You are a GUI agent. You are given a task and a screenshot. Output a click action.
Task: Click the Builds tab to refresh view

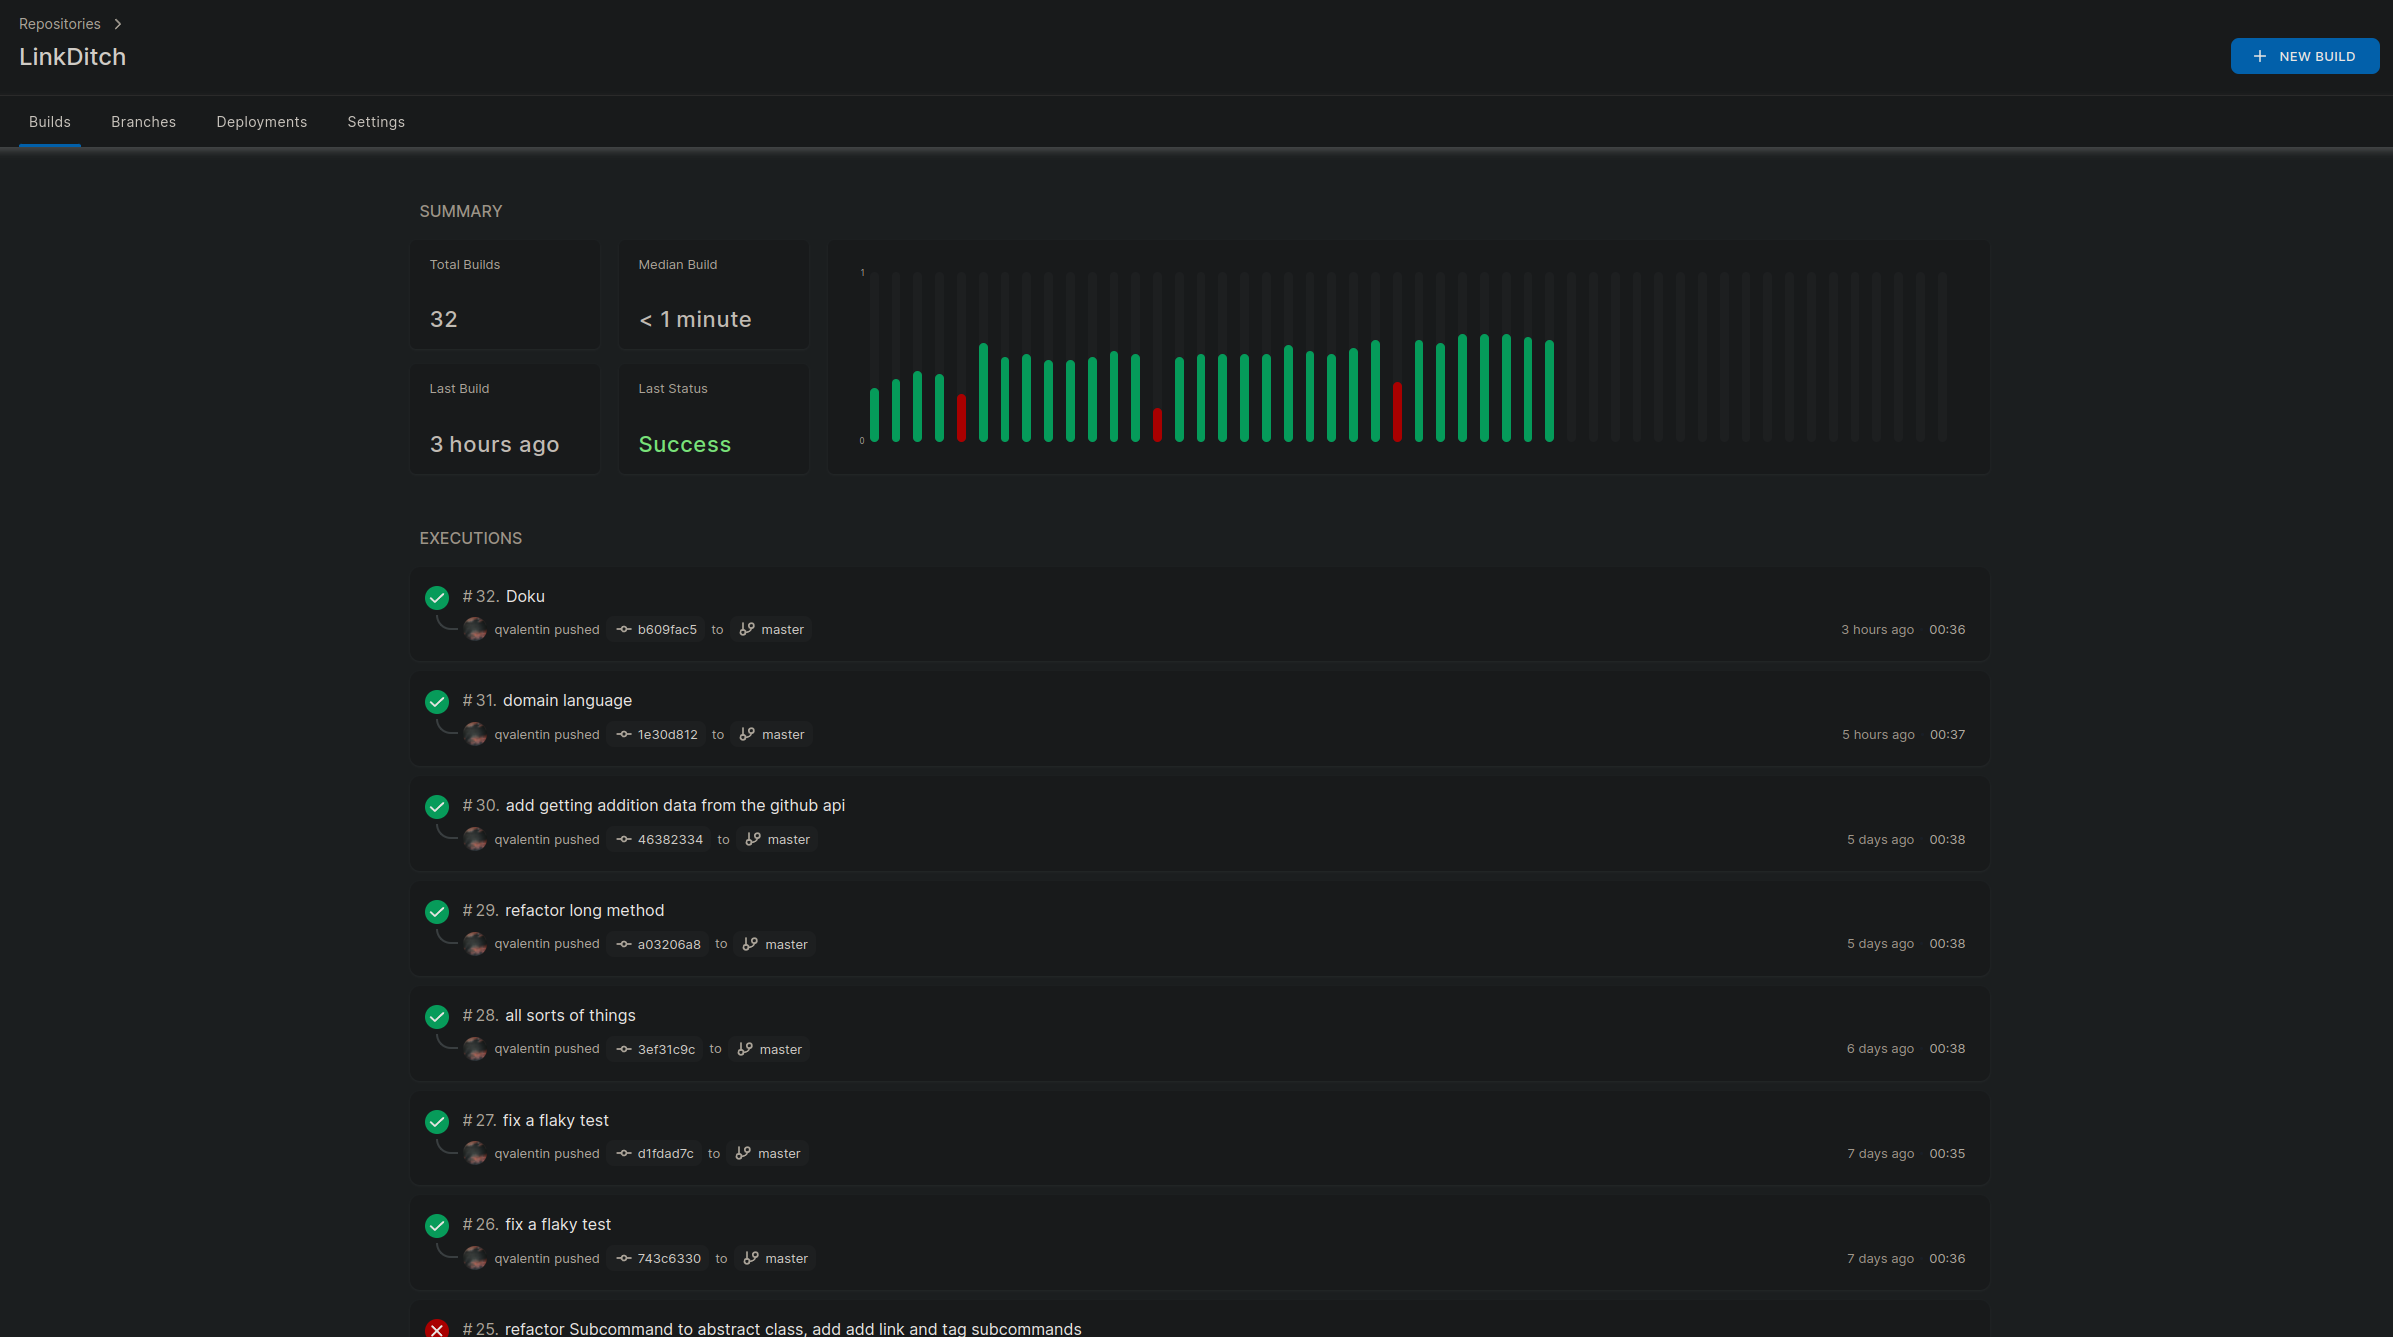48,122
